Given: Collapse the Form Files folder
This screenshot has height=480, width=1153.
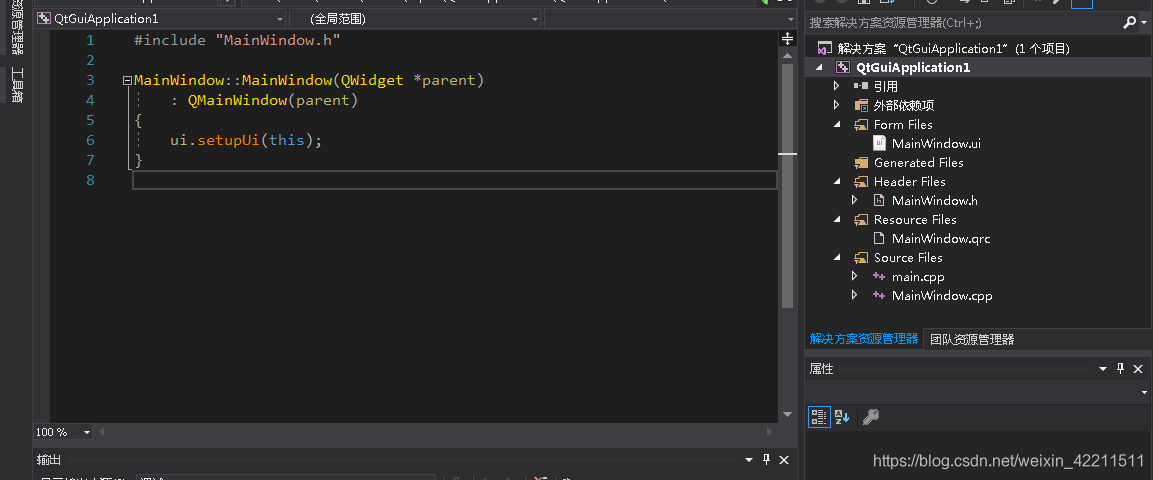Looking at the screenshot, I should point(837,125).
